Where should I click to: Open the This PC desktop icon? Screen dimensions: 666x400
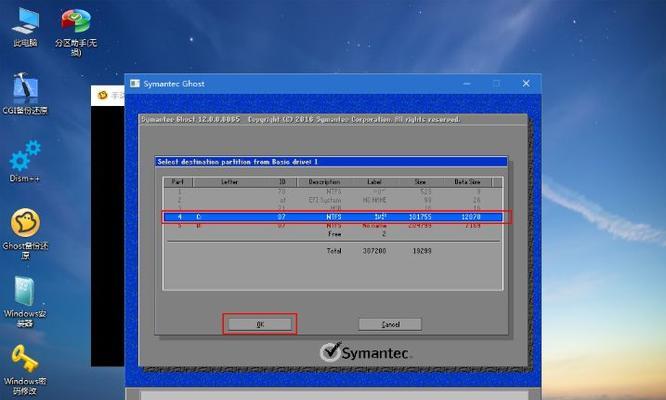point(25,26)
